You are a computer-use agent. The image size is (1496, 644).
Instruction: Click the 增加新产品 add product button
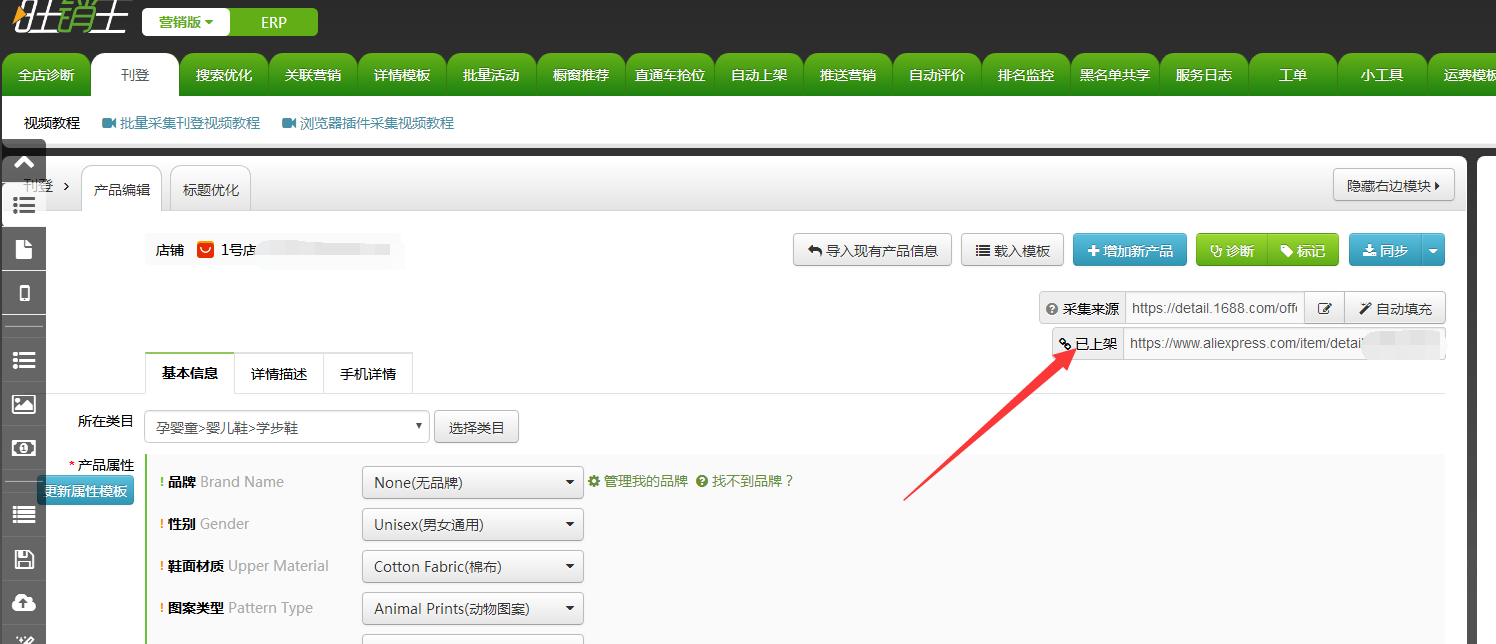pos(1130,250)
